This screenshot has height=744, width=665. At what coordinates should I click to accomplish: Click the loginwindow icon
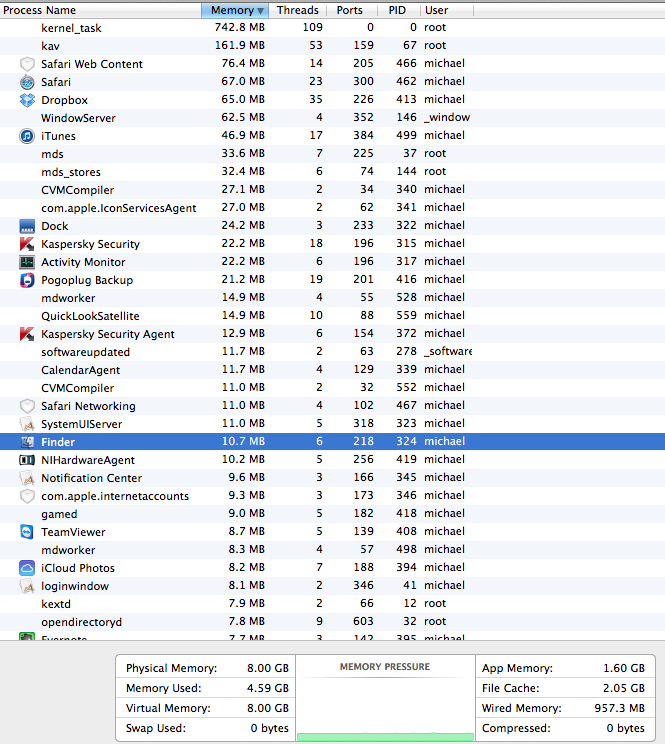27,586
